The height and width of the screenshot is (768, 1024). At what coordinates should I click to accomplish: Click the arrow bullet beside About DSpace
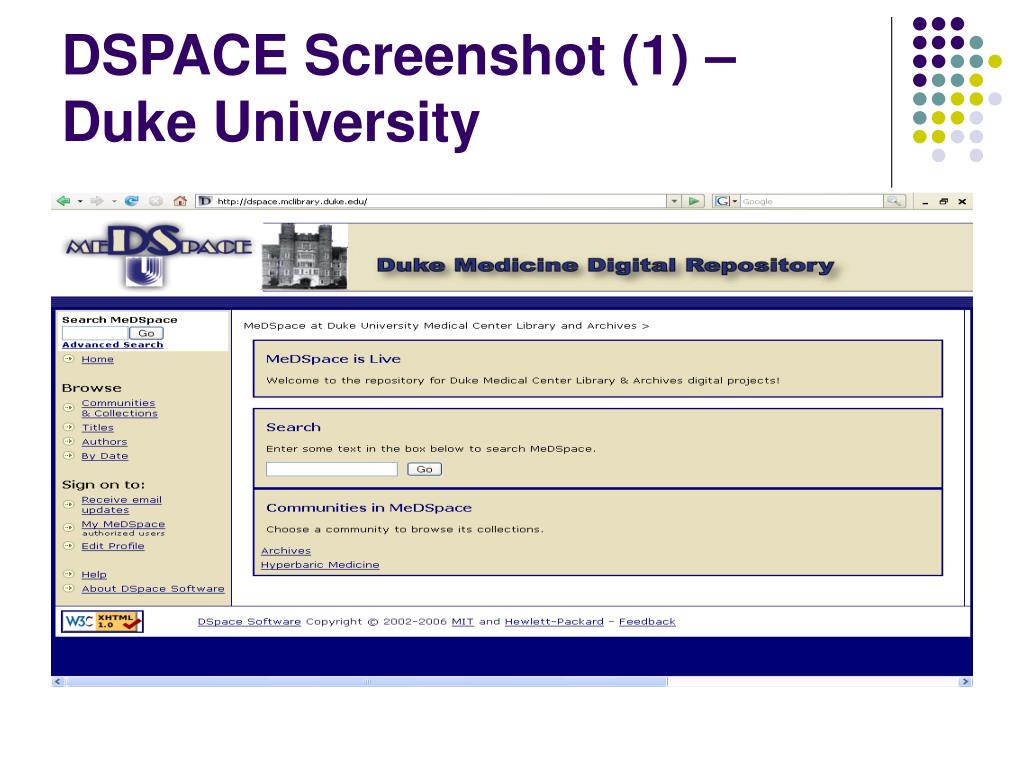[x=69, y=588]
